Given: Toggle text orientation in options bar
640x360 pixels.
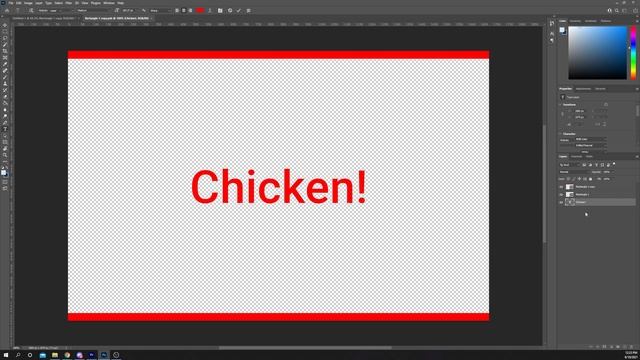Looking at the screenshot, I should tap(31, 11).
